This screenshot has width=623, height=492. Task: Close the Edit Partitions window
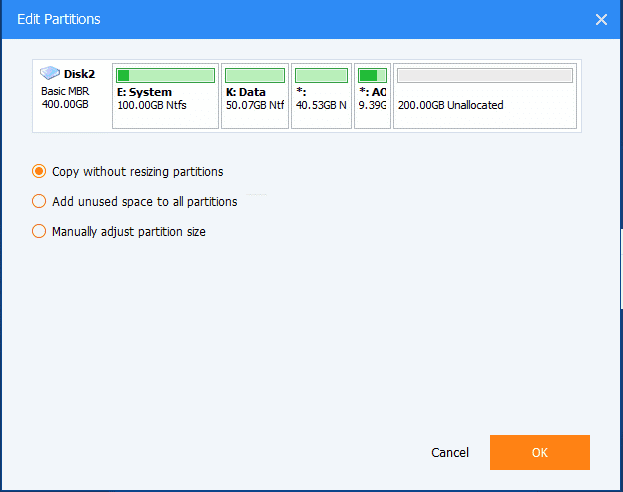tap(601, 19)
